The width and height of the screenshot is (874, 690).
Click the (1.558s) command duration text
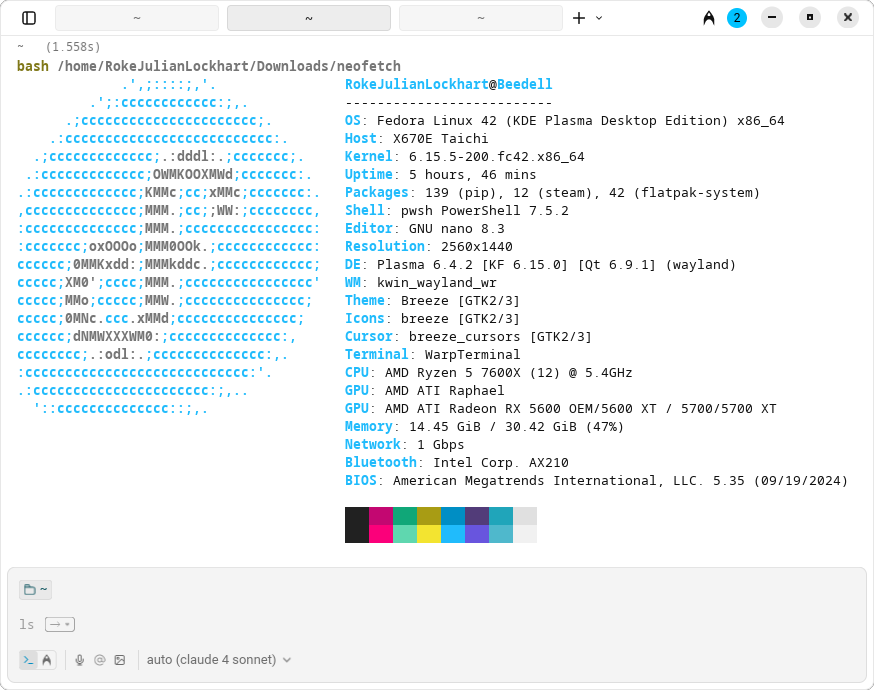pos(73,47)
